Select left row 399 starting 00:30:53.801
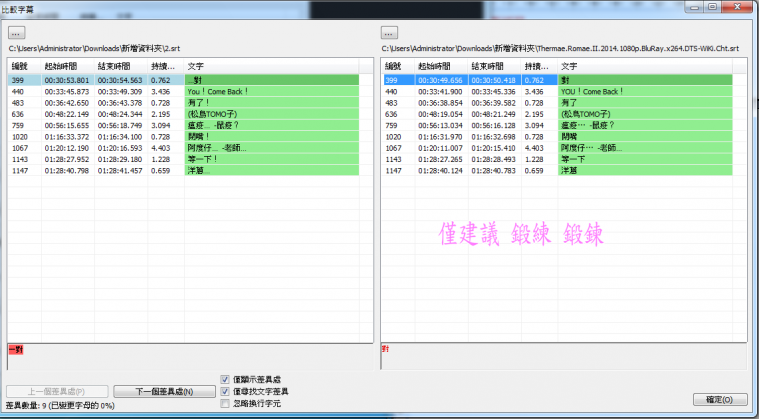This screenshot has height=419, width=759. click(183, 80)
